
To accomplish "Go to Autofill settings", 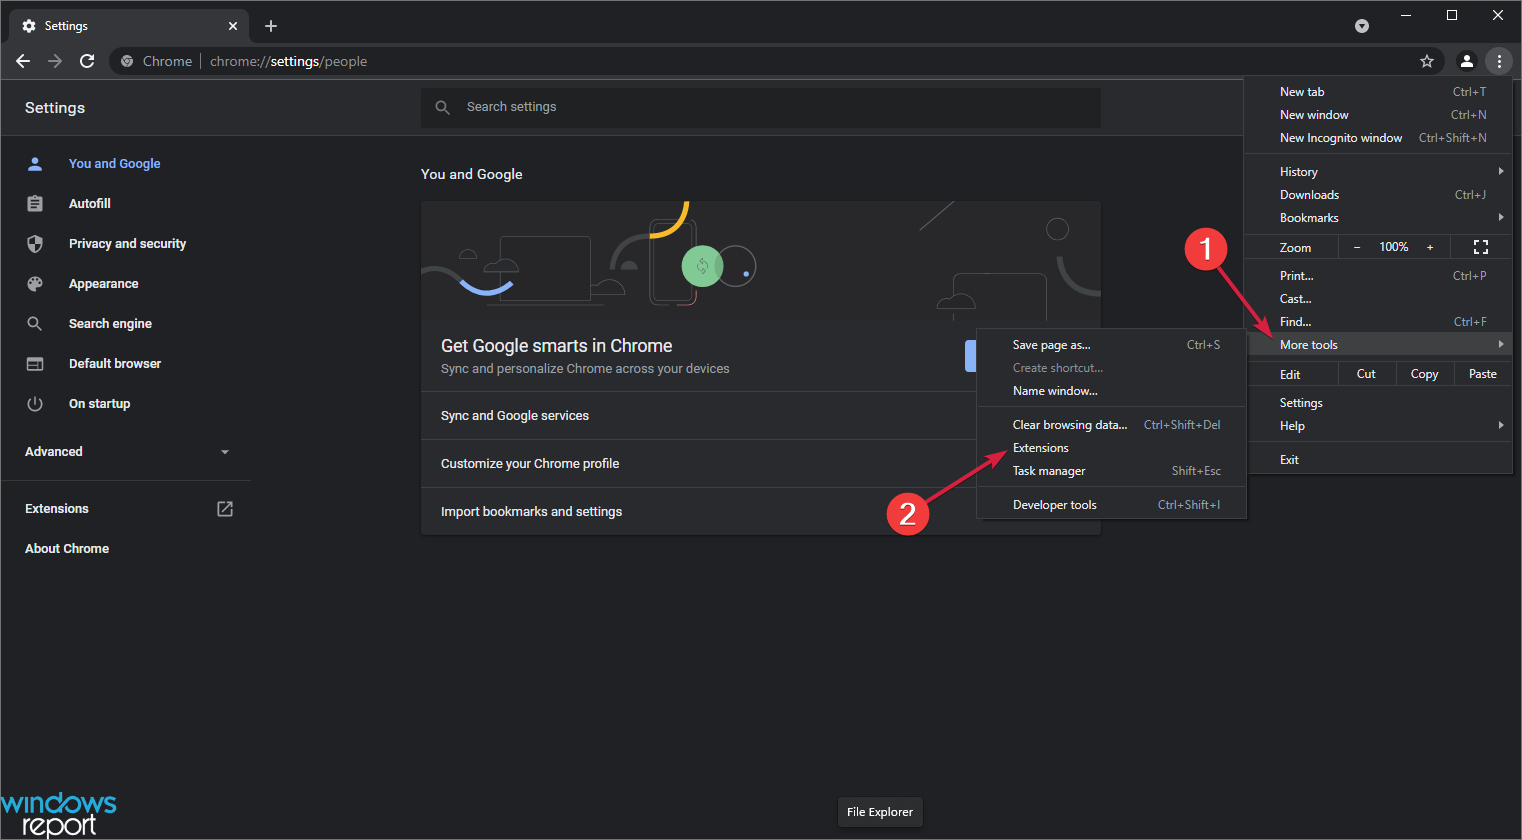I will [90, 204].
